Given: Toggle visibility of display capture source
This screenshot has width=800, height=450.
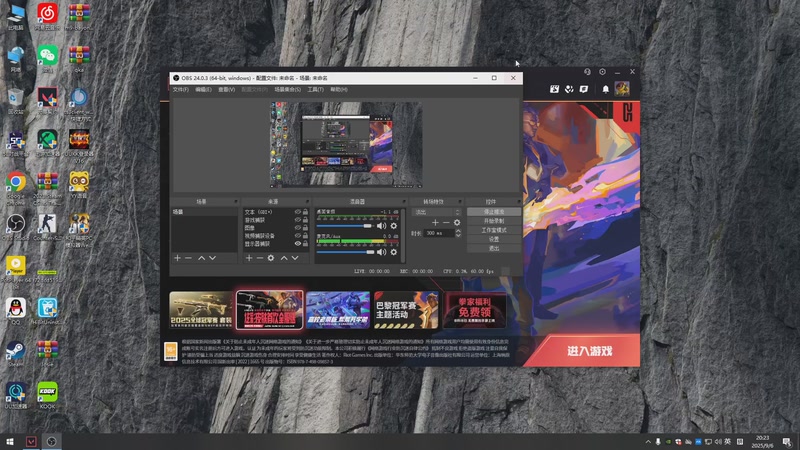Looking at the screenshot, I should point(297,244).
